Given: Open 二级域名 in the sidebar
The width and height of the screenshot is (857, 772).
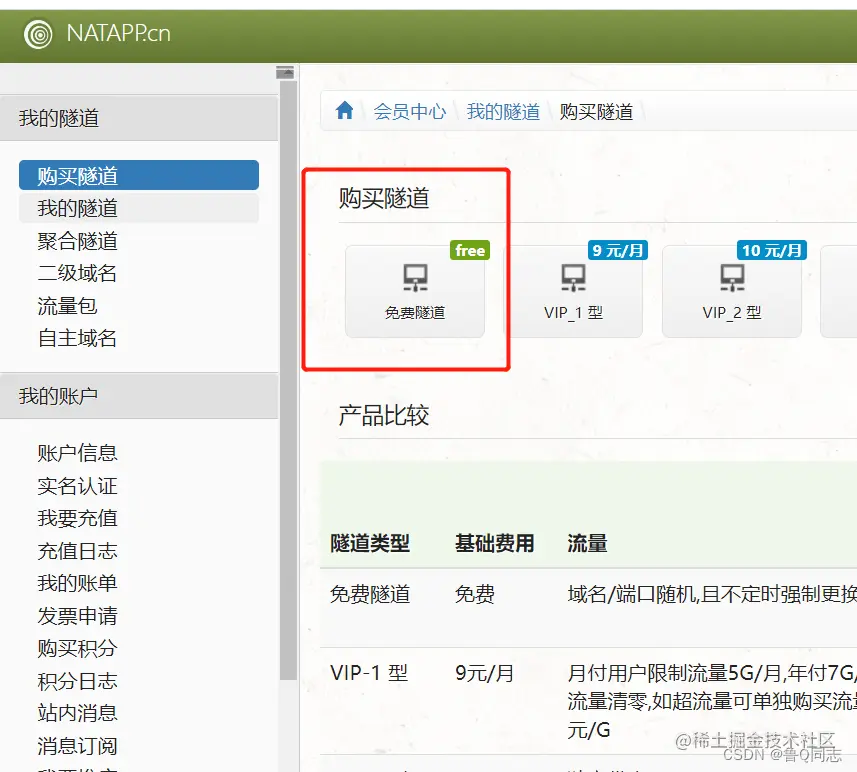Looking at the screenshot, I should pyautogui.click(x=78, y=273).
